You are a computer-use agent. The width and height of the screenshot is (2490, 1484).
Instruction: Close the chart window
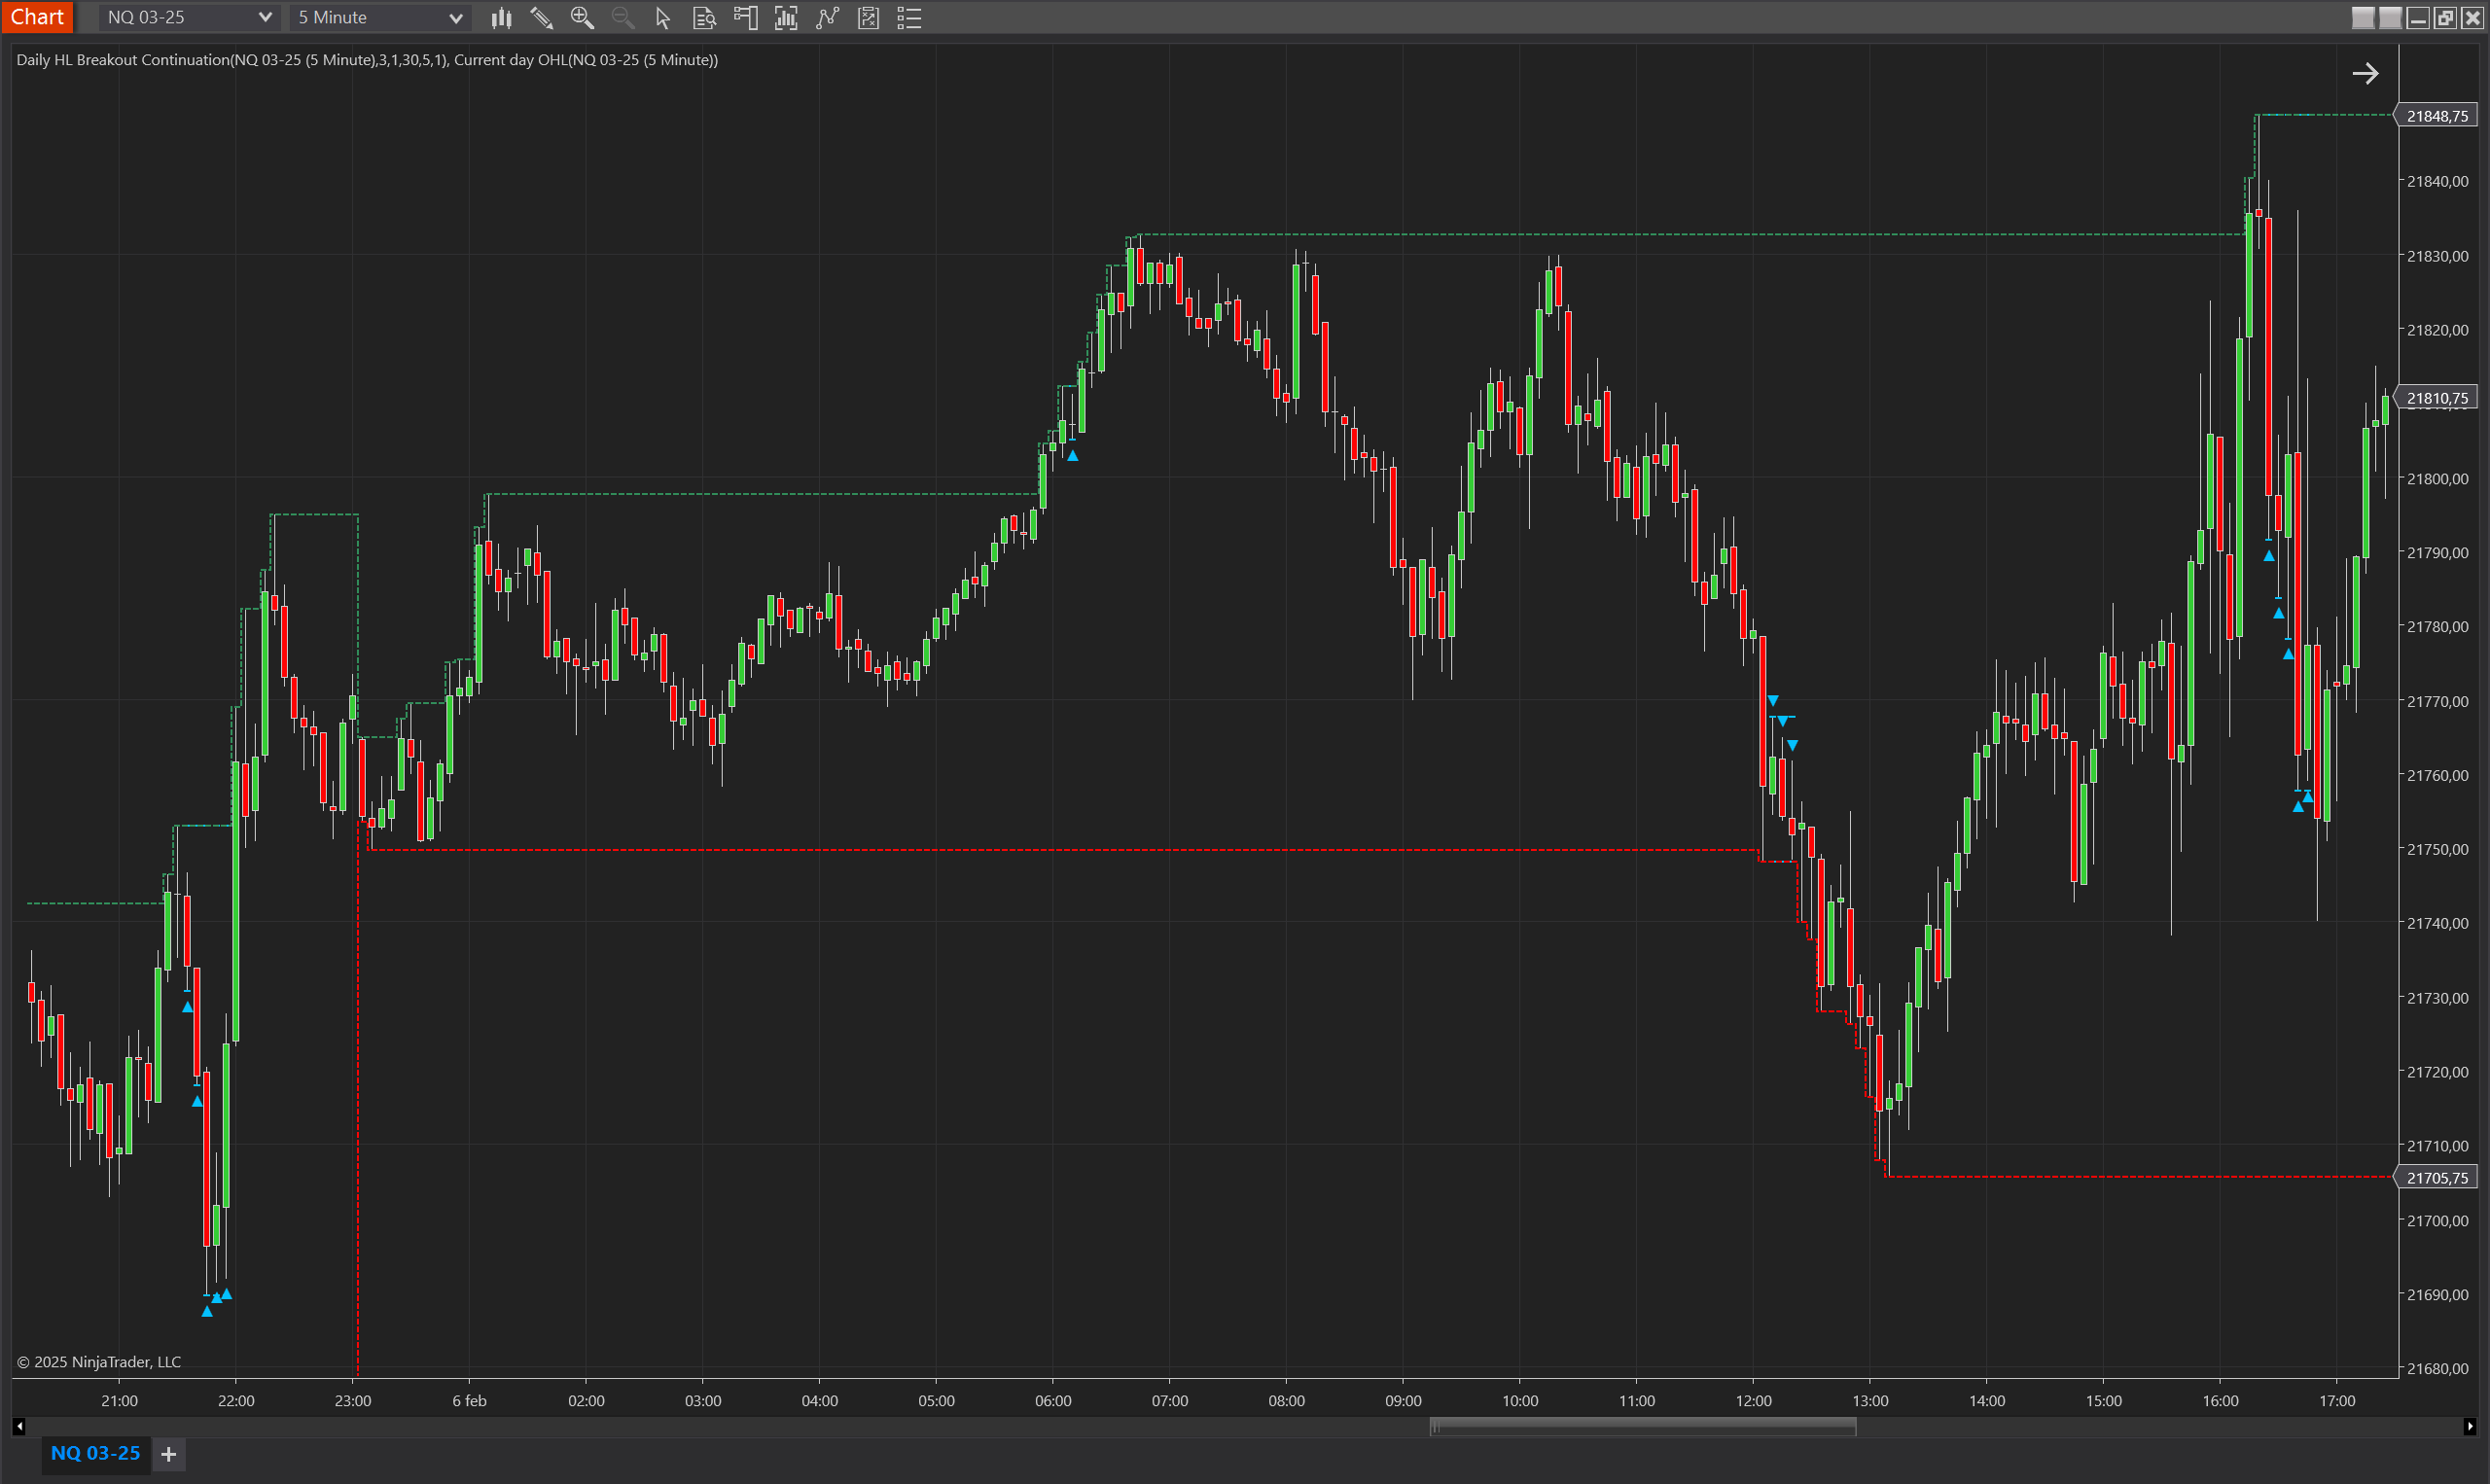[2472, 17]
